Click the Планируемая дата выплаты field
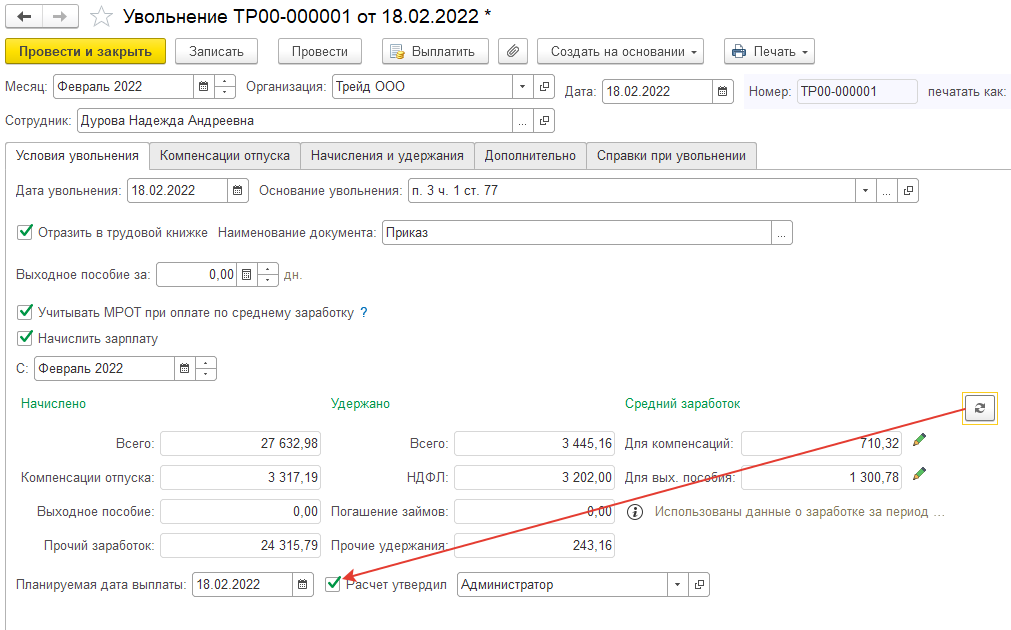This screenshot has height=630, width=1011. point(242,585)
